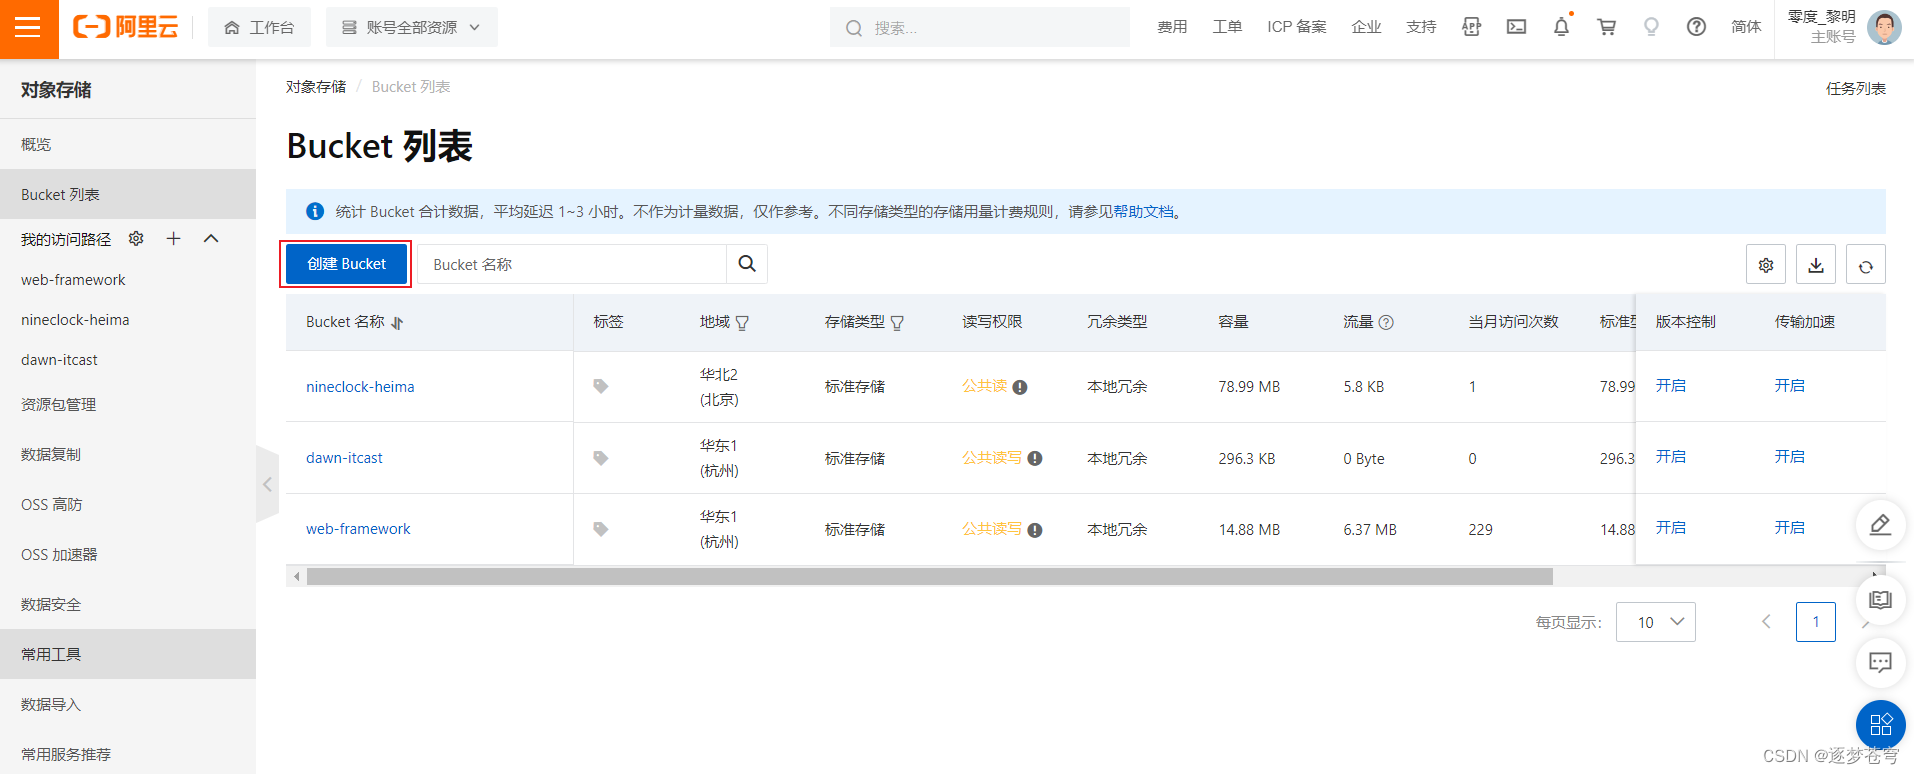Open the Cloud Shell terminal icon
Viewport: 1914px width, 774px height.
click(x=1516, y=27)
